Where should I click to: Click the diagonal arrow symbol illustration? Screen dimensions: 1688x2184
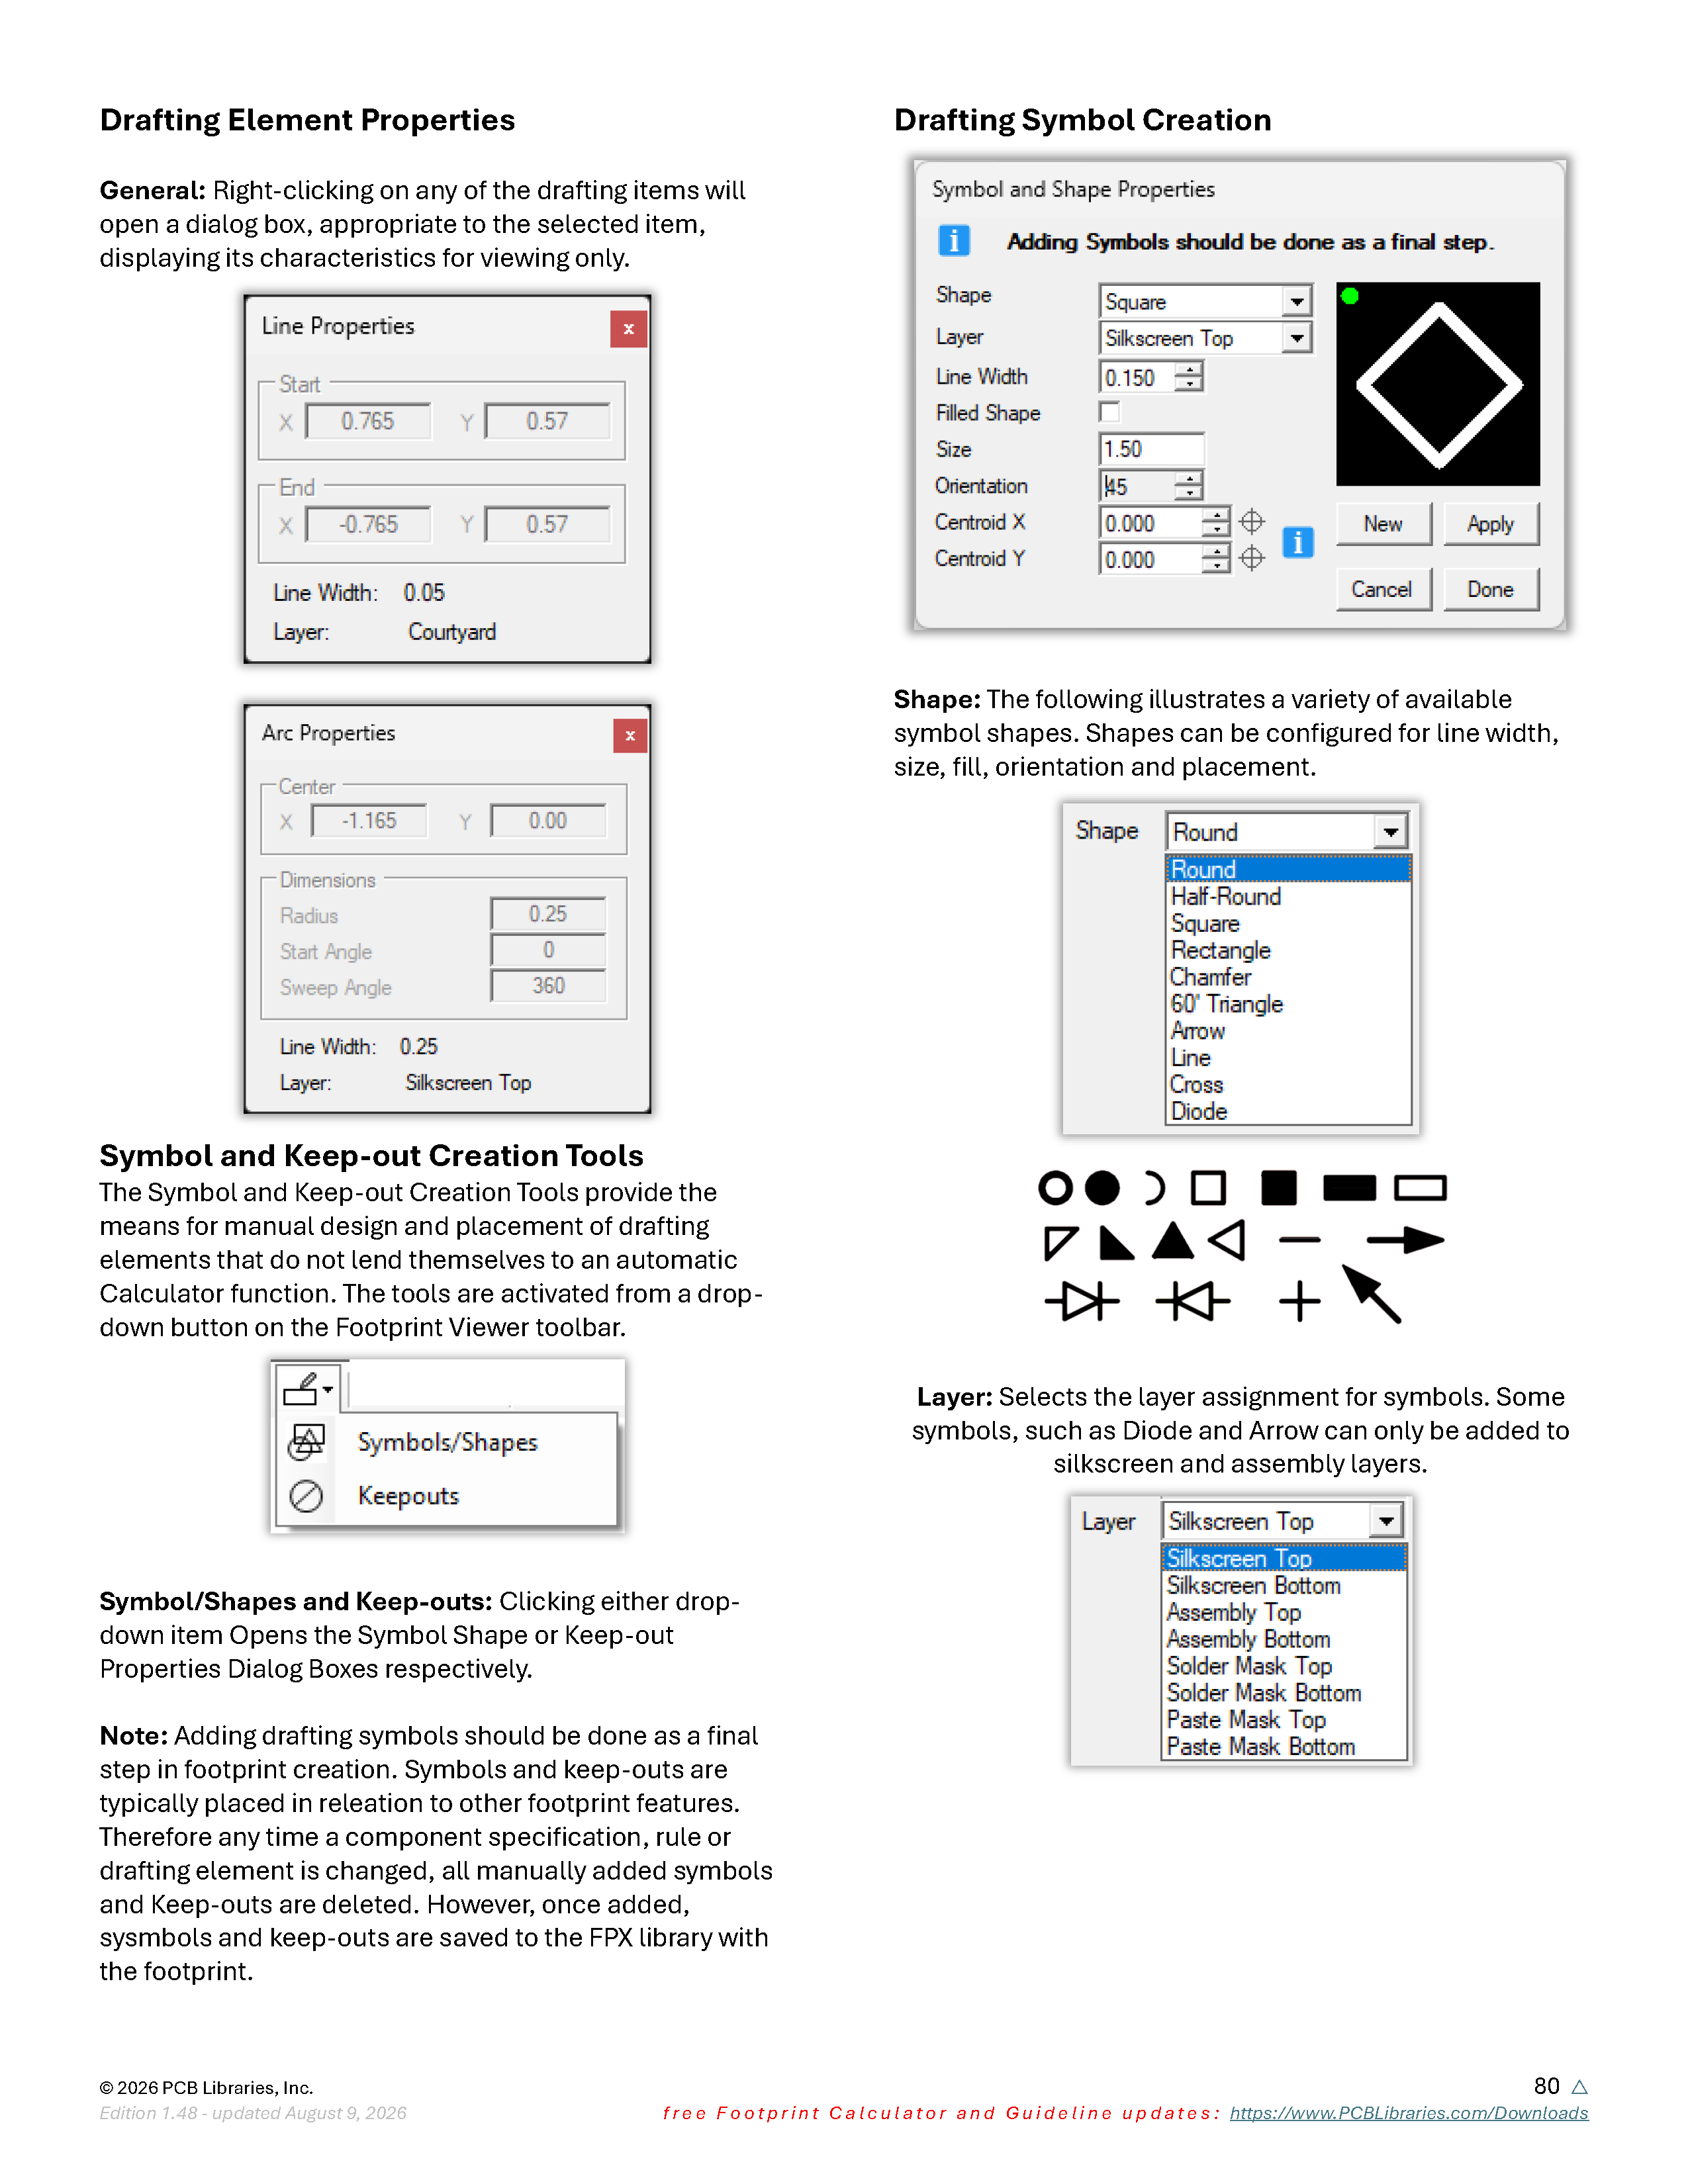point(1372,1294)
